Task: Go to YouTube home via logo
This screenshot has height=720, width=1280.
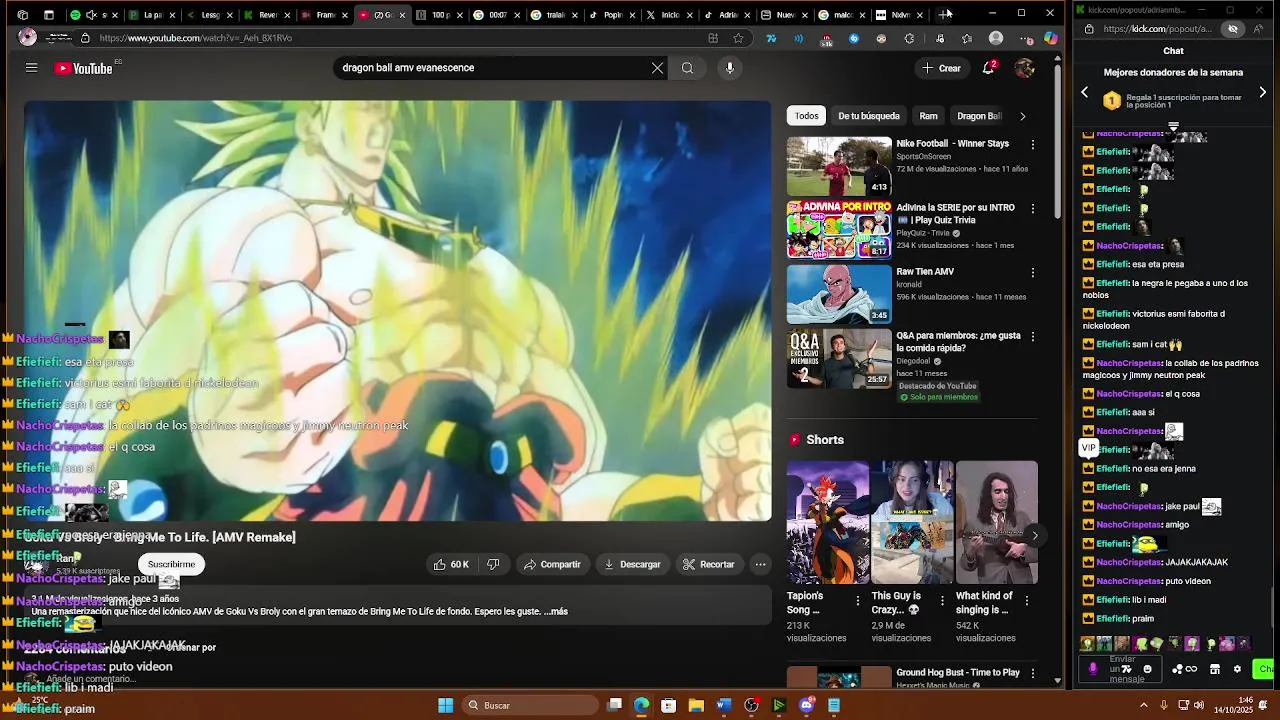Action: coord(84,68)
